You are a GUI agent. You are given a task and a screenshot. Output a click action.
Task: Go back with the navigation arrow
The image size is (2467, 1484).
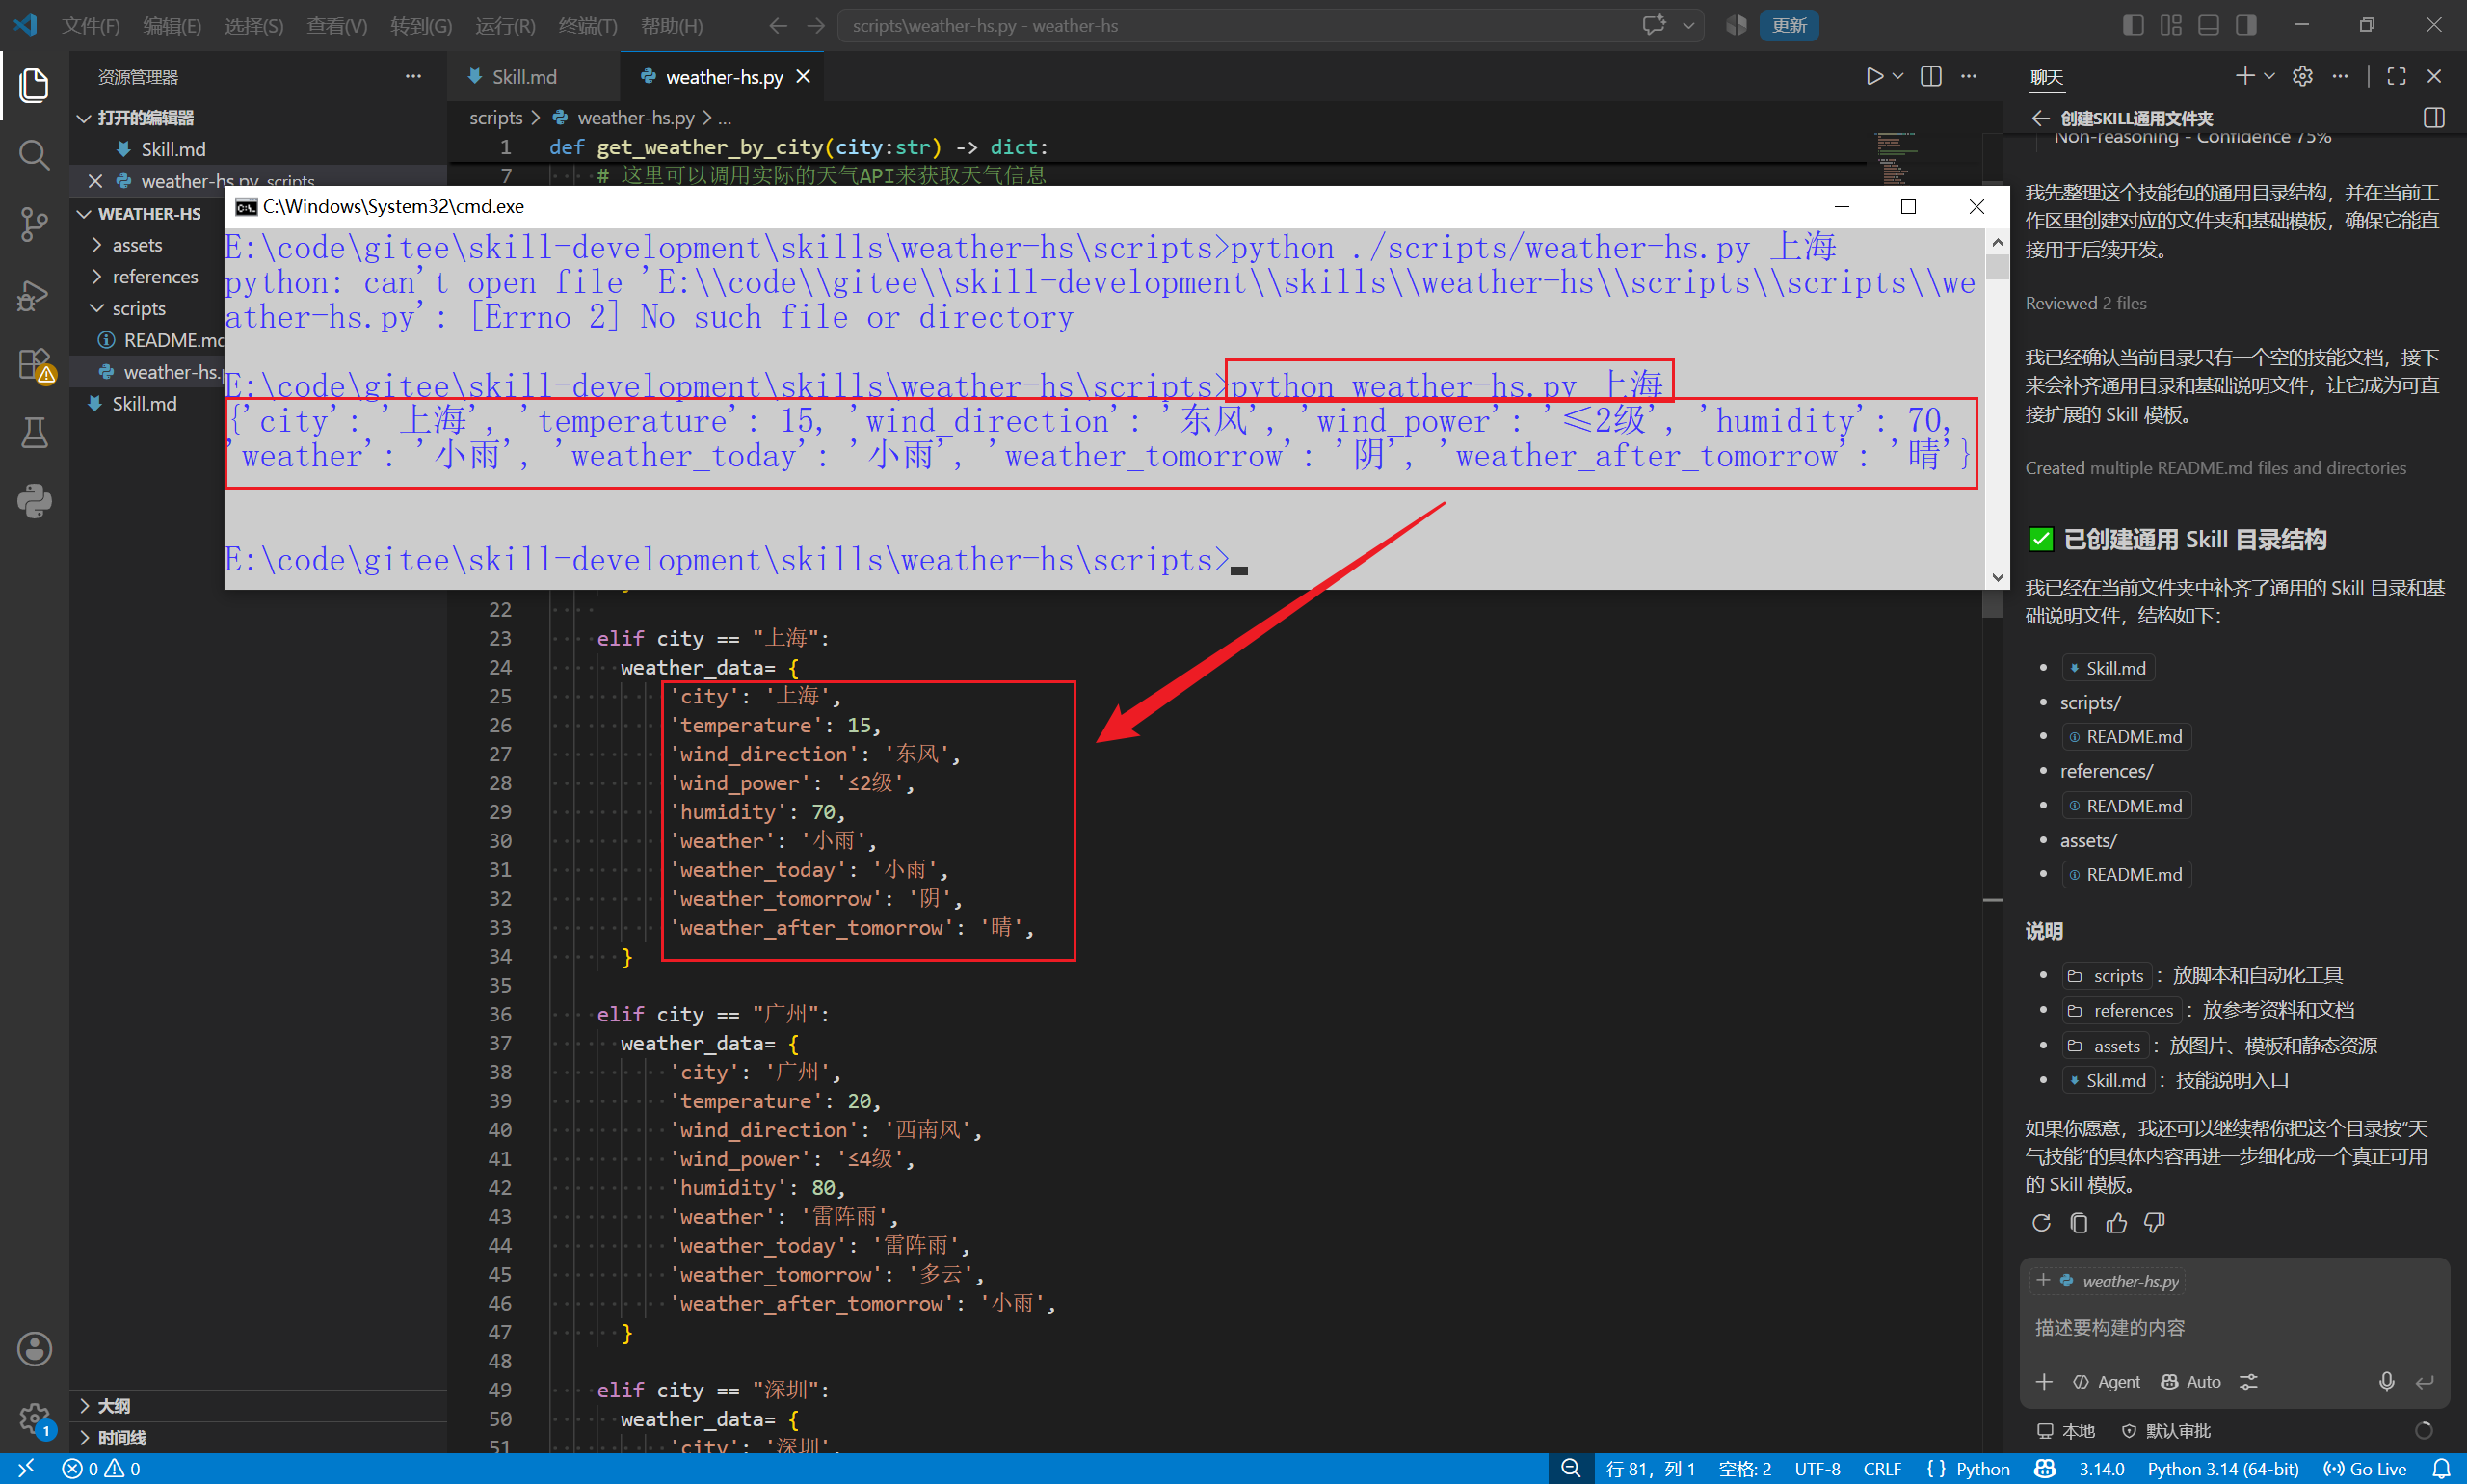coord(778,26)
